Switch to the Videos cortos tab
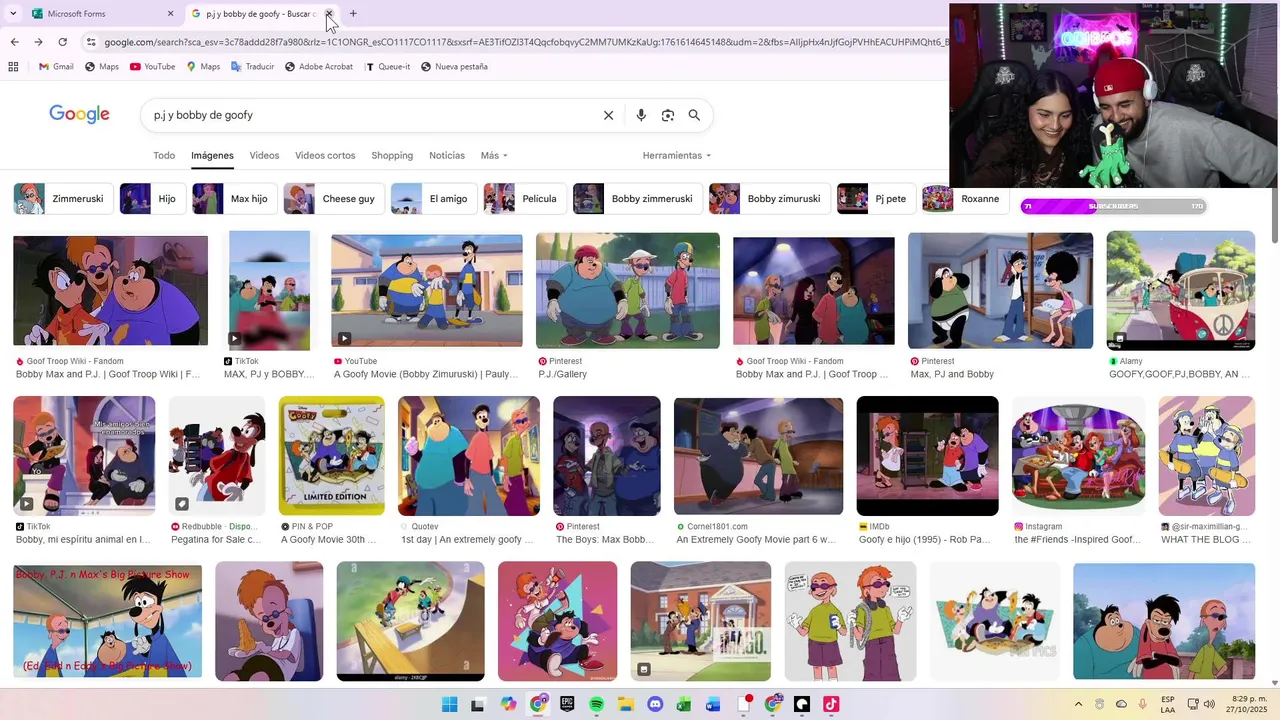The width and height of the screenshot is (1280, 720). (325, 156)
